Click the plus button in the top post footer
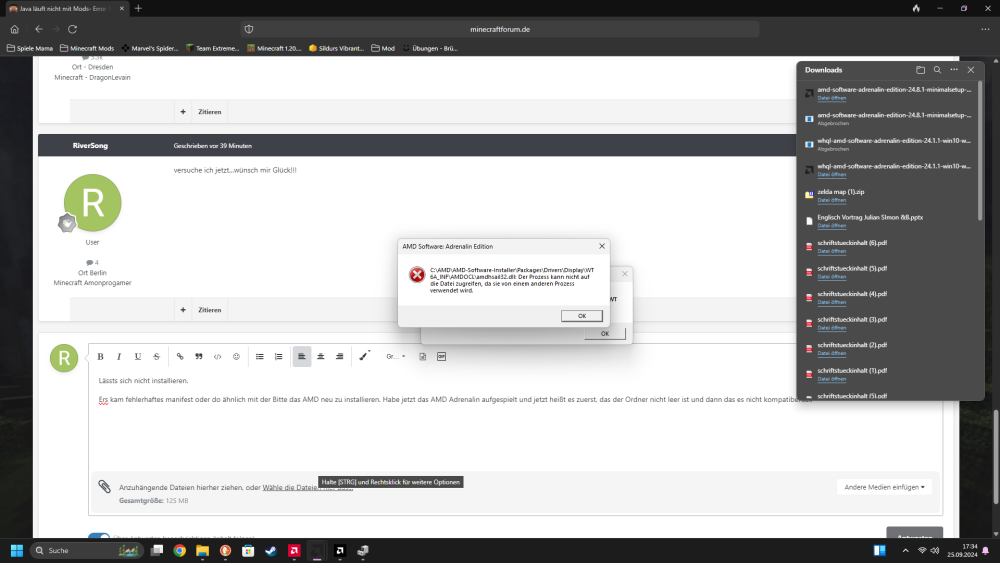 tap(183, 112)
